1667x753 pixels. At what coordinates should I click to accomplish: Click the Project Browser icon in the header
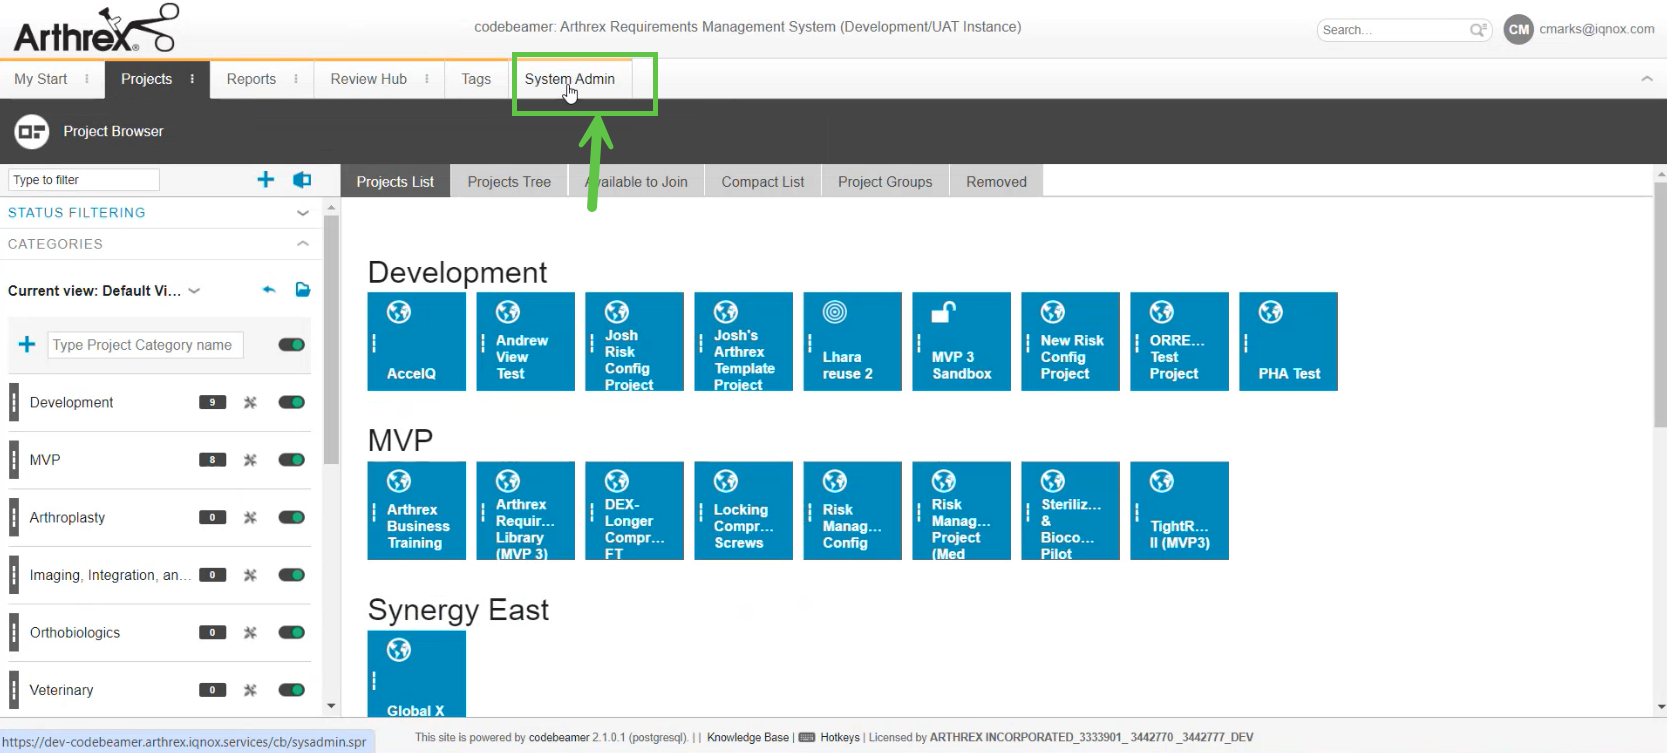(32, 131)
